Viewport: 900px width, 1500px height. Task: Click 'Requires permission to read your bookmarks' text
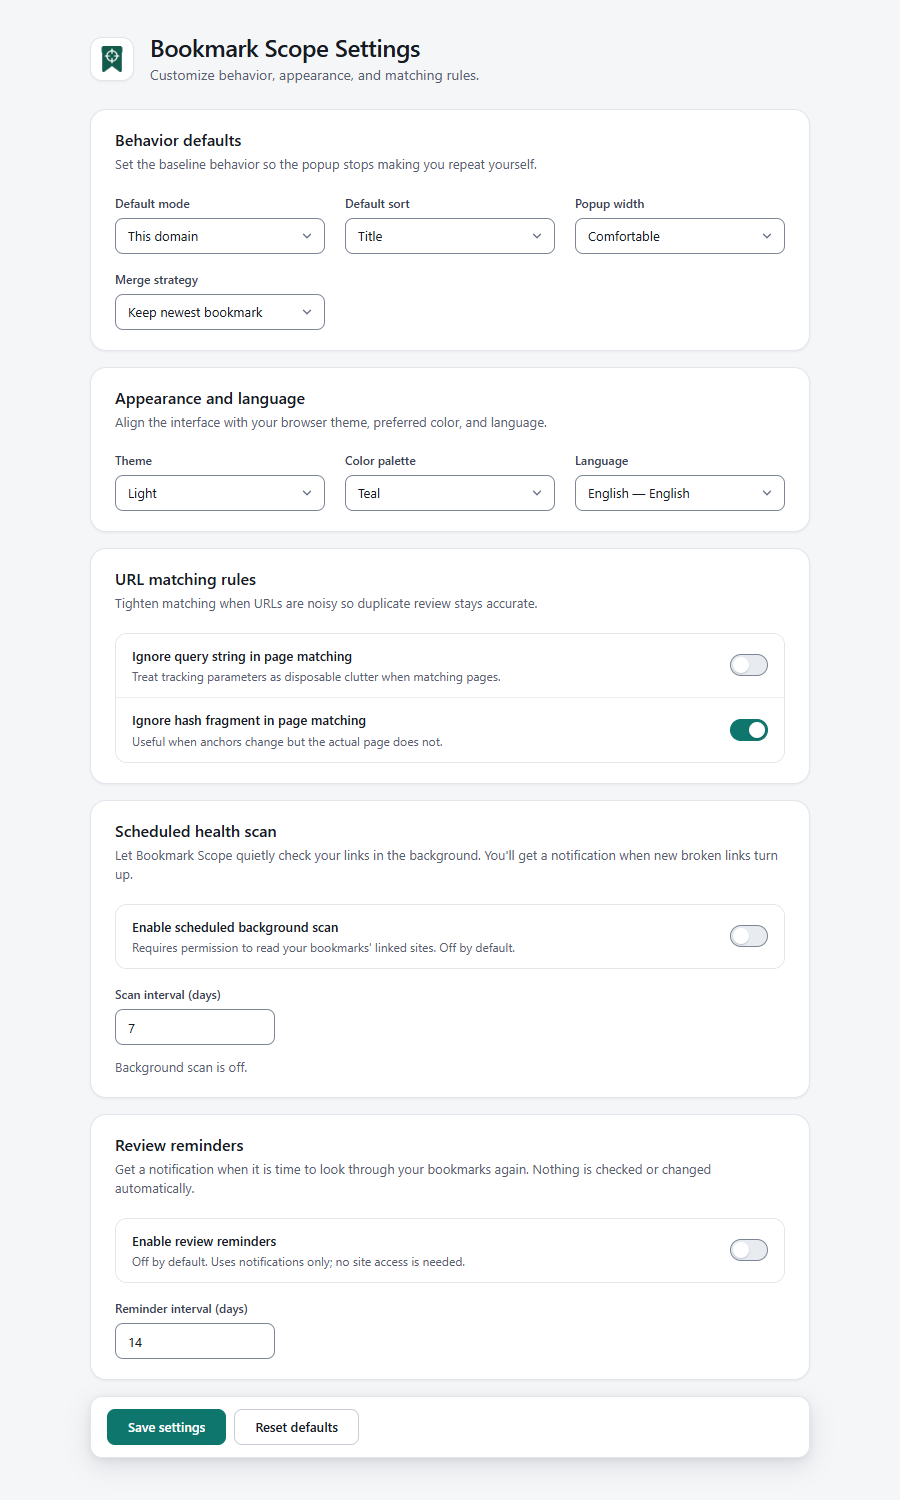pos(323,948)
